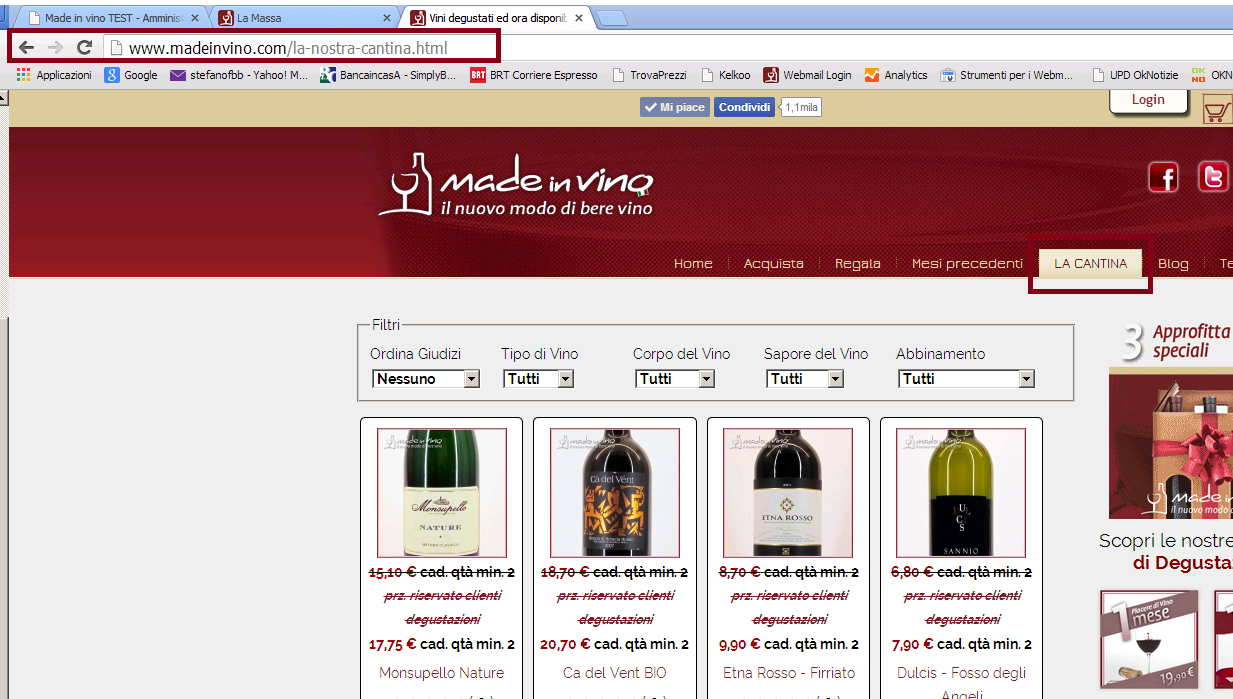Open the Facebook social icon
Screen dimensions: 1233x699
coord(1163,177)
